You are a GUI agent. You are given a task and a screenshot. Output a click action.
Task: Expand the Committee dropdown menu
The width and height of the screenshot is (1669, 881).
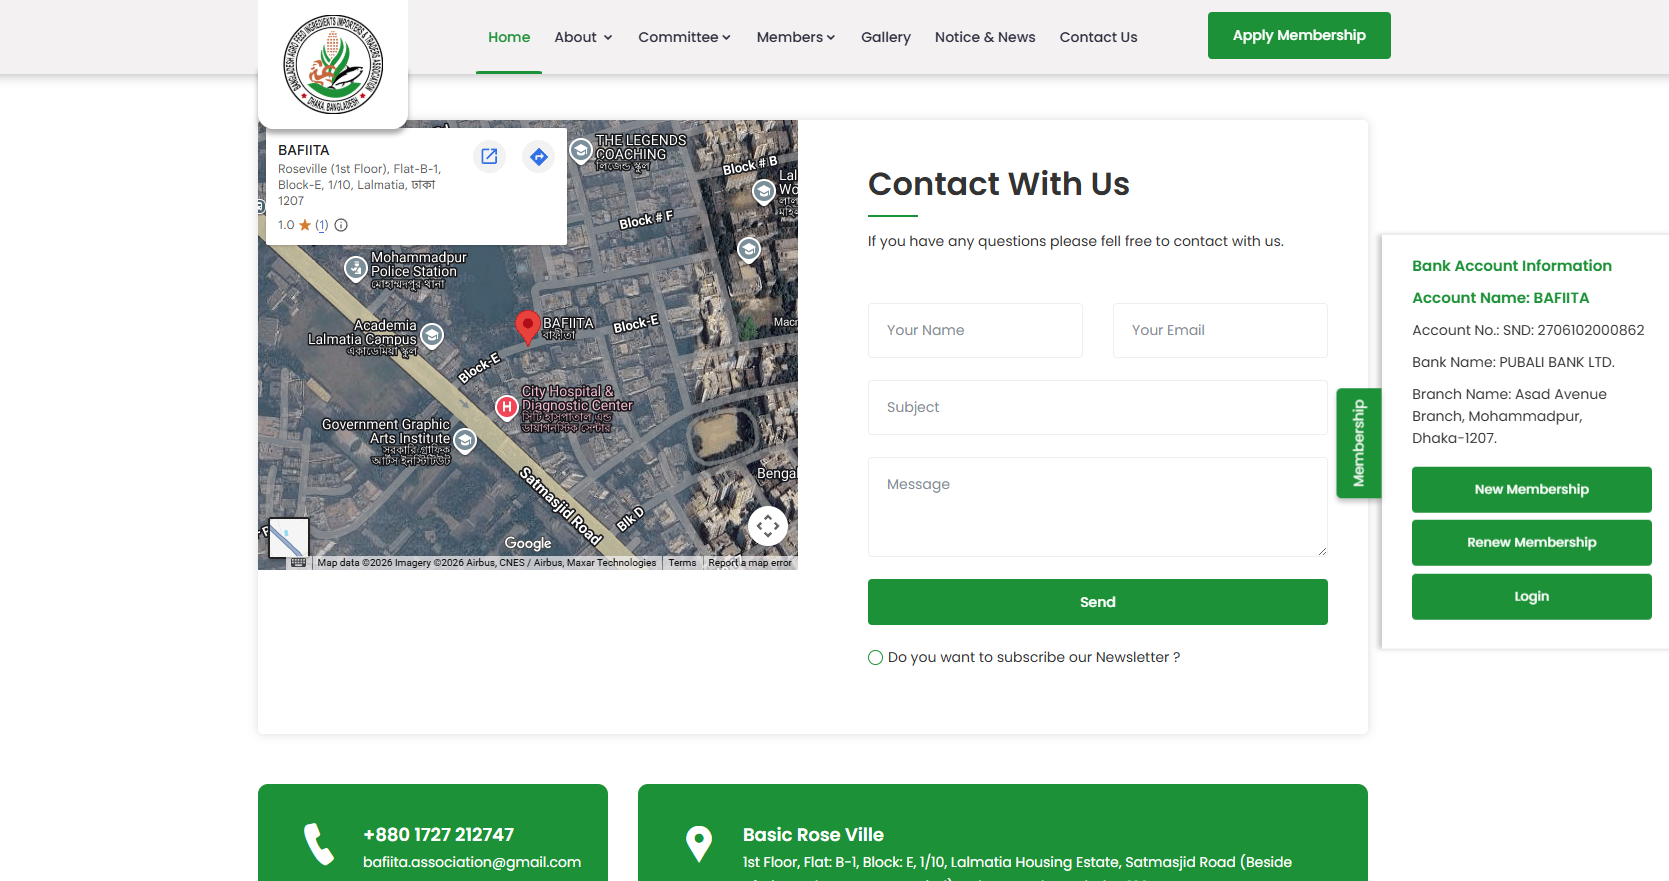(x=684, y=37)
